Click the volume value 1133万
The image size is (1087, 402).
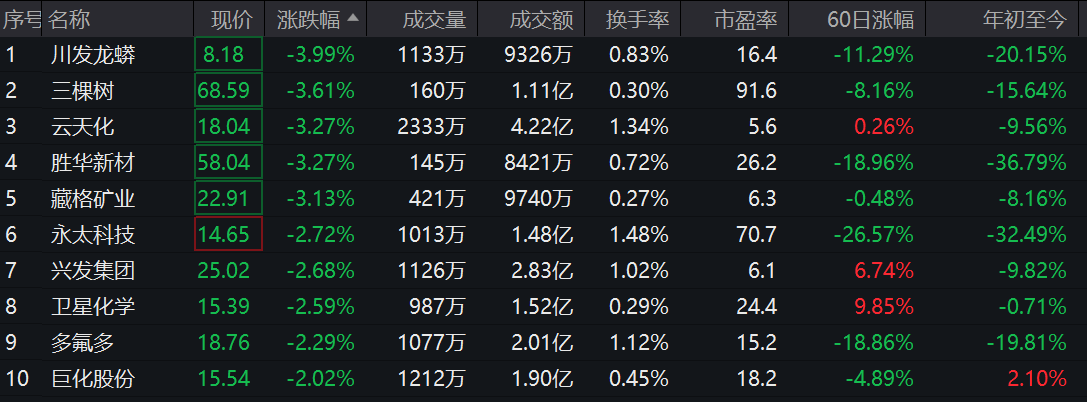(432, 55)
